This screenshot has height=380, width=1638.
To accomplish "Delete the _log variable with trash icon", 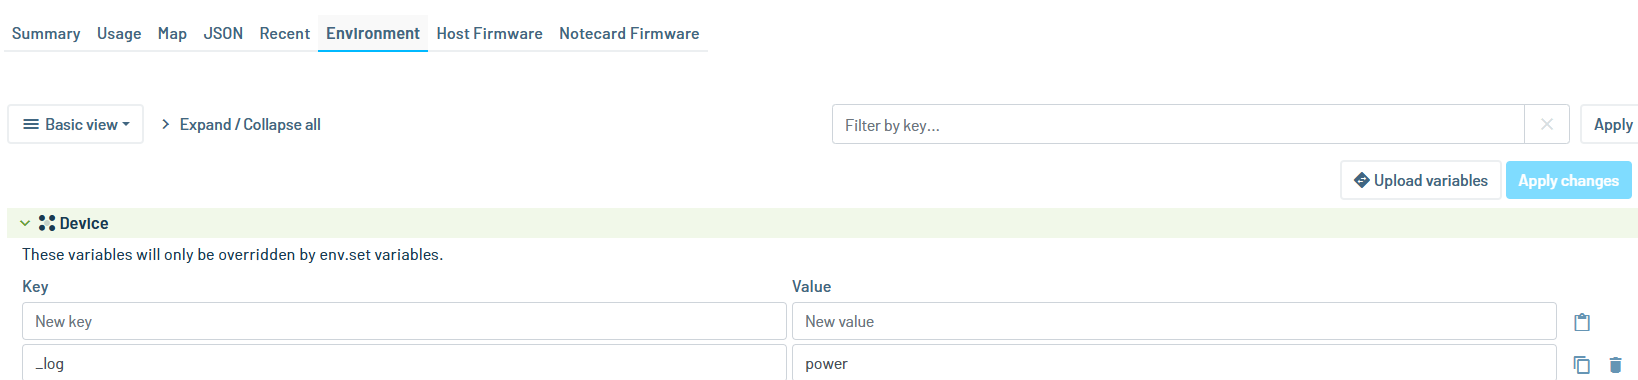I will click(1615, 365).
